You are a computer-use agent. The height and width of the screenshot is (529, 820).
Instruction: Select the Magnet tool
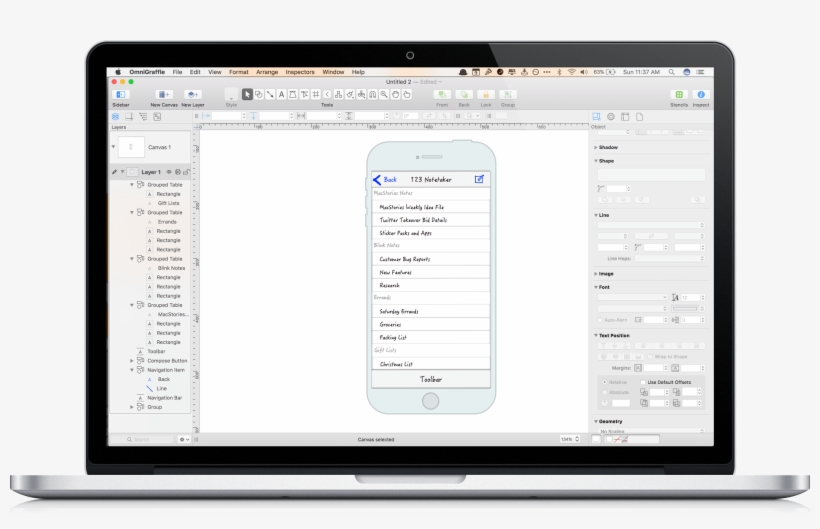point(373,95)
